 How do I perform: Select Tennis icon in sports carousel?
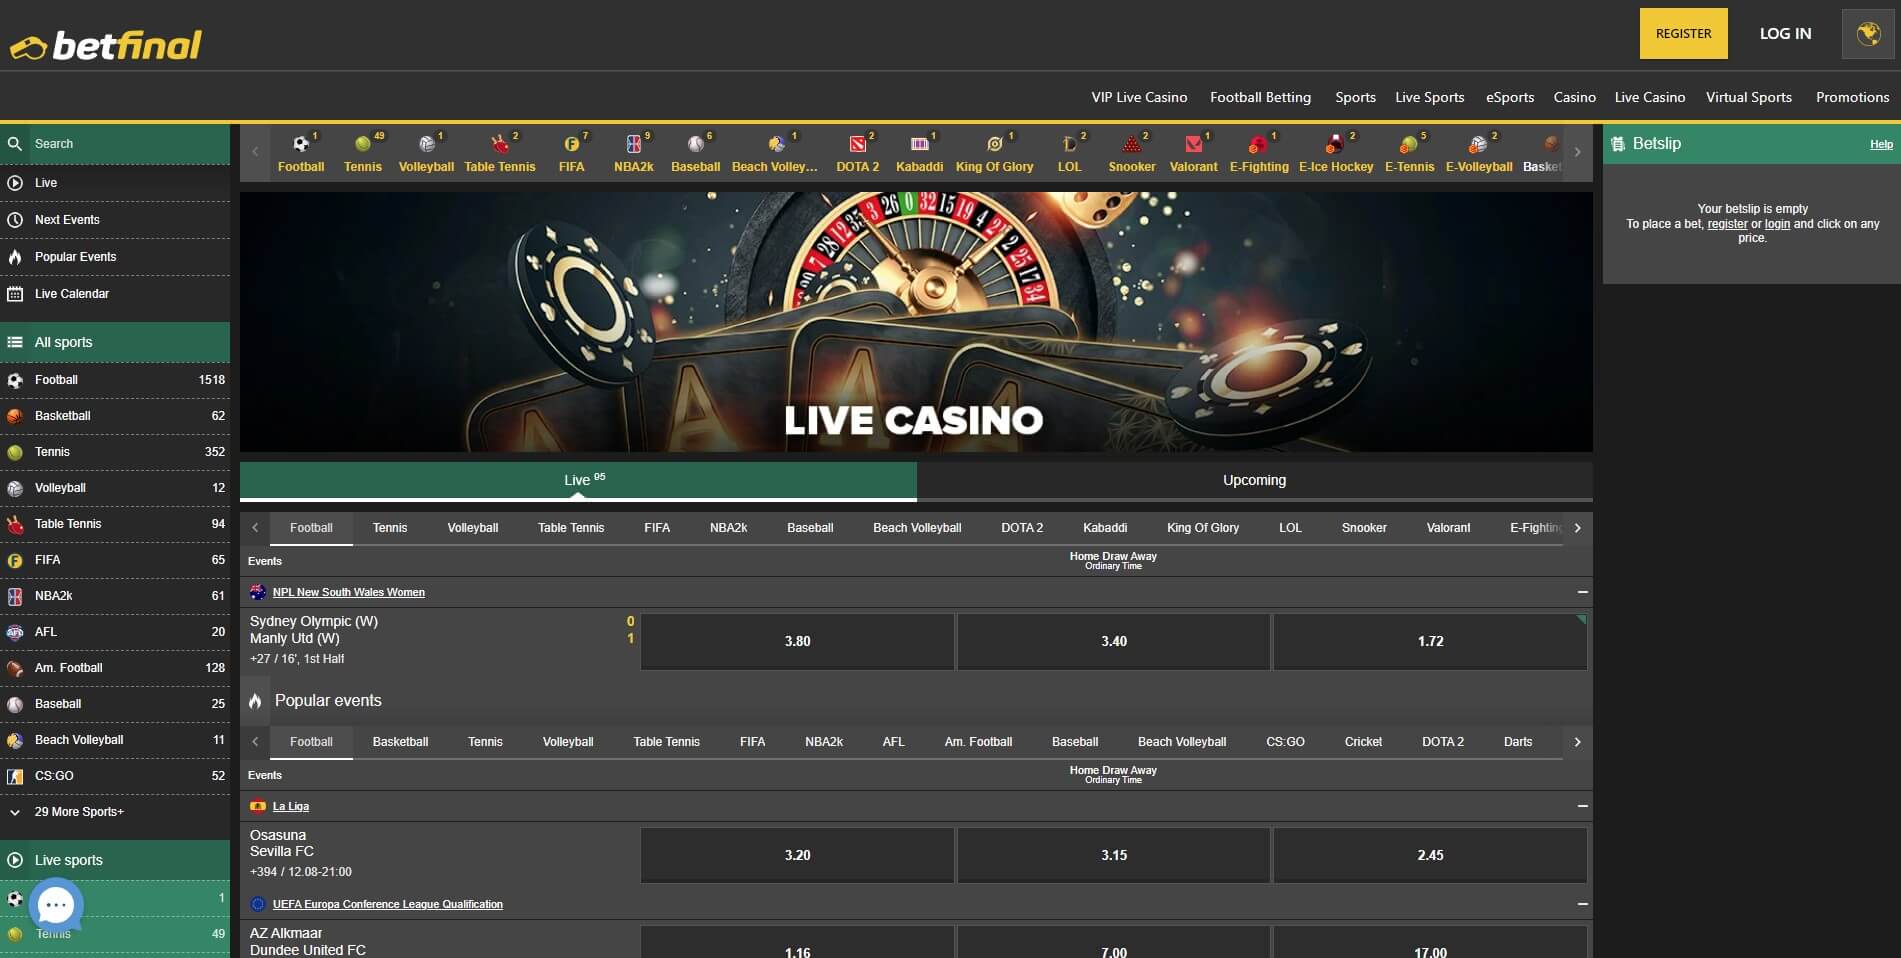362,153
